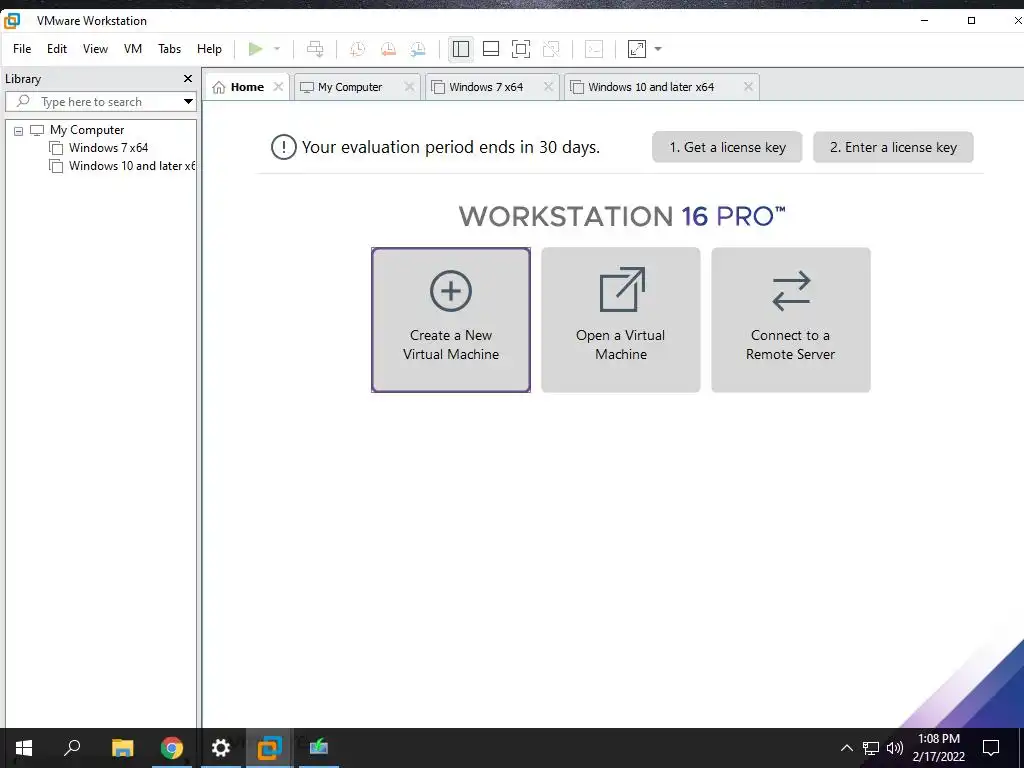Select My Computer in the library tree
The width and height of the screenshot is (1024, 768).
pos(87,130)
